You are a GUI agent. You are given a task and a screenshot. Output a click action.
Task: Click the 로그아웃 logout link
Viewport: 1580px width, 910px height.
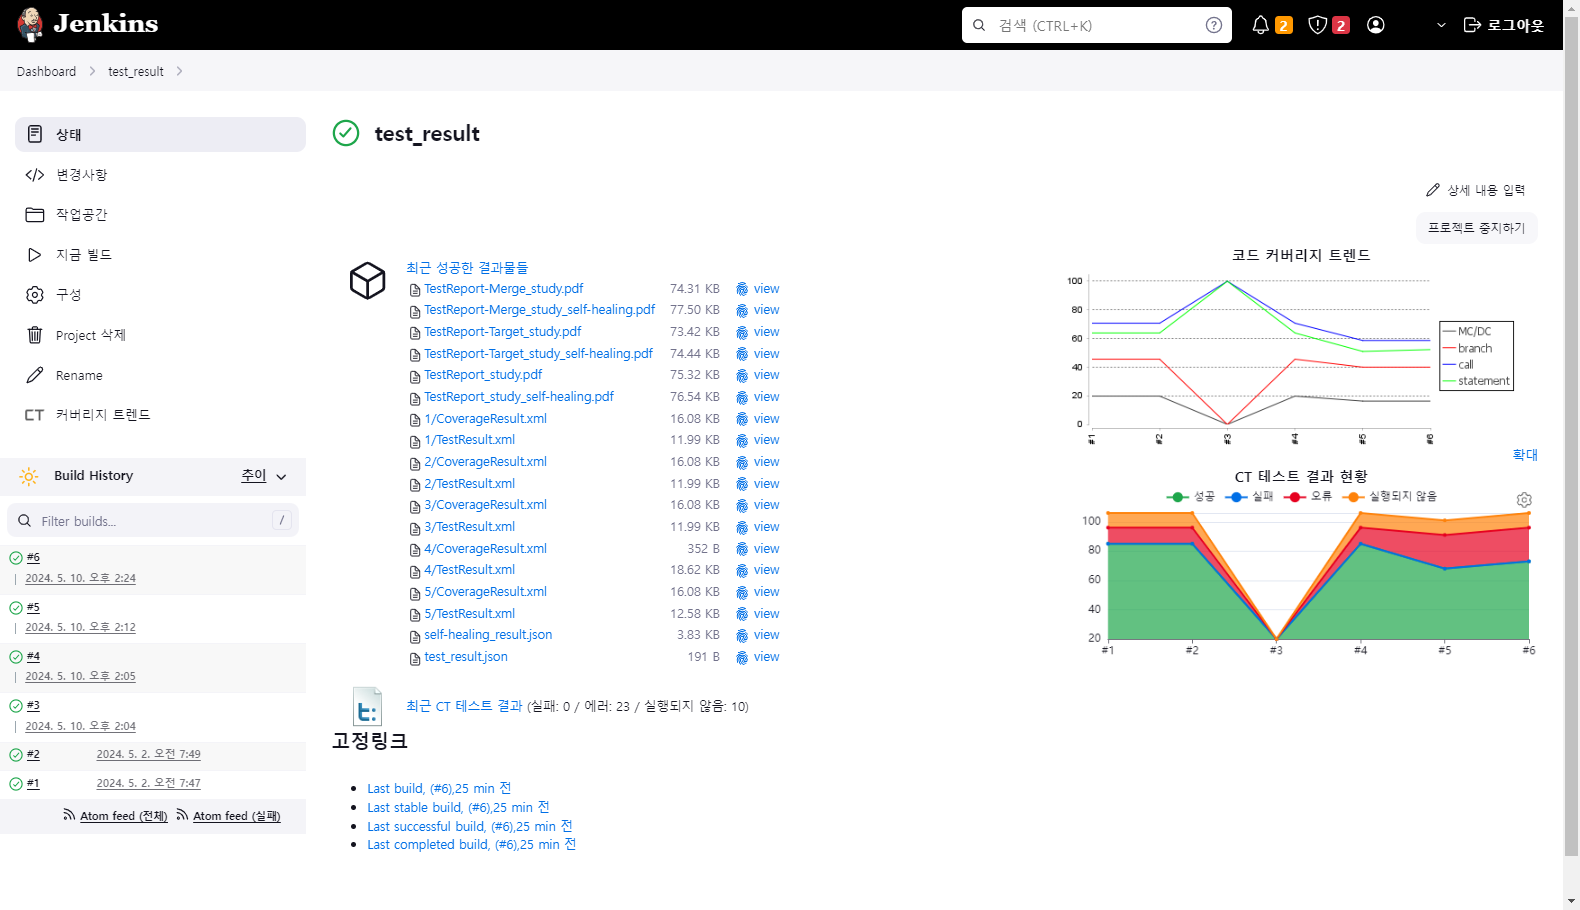click(x=1504, y=25)
